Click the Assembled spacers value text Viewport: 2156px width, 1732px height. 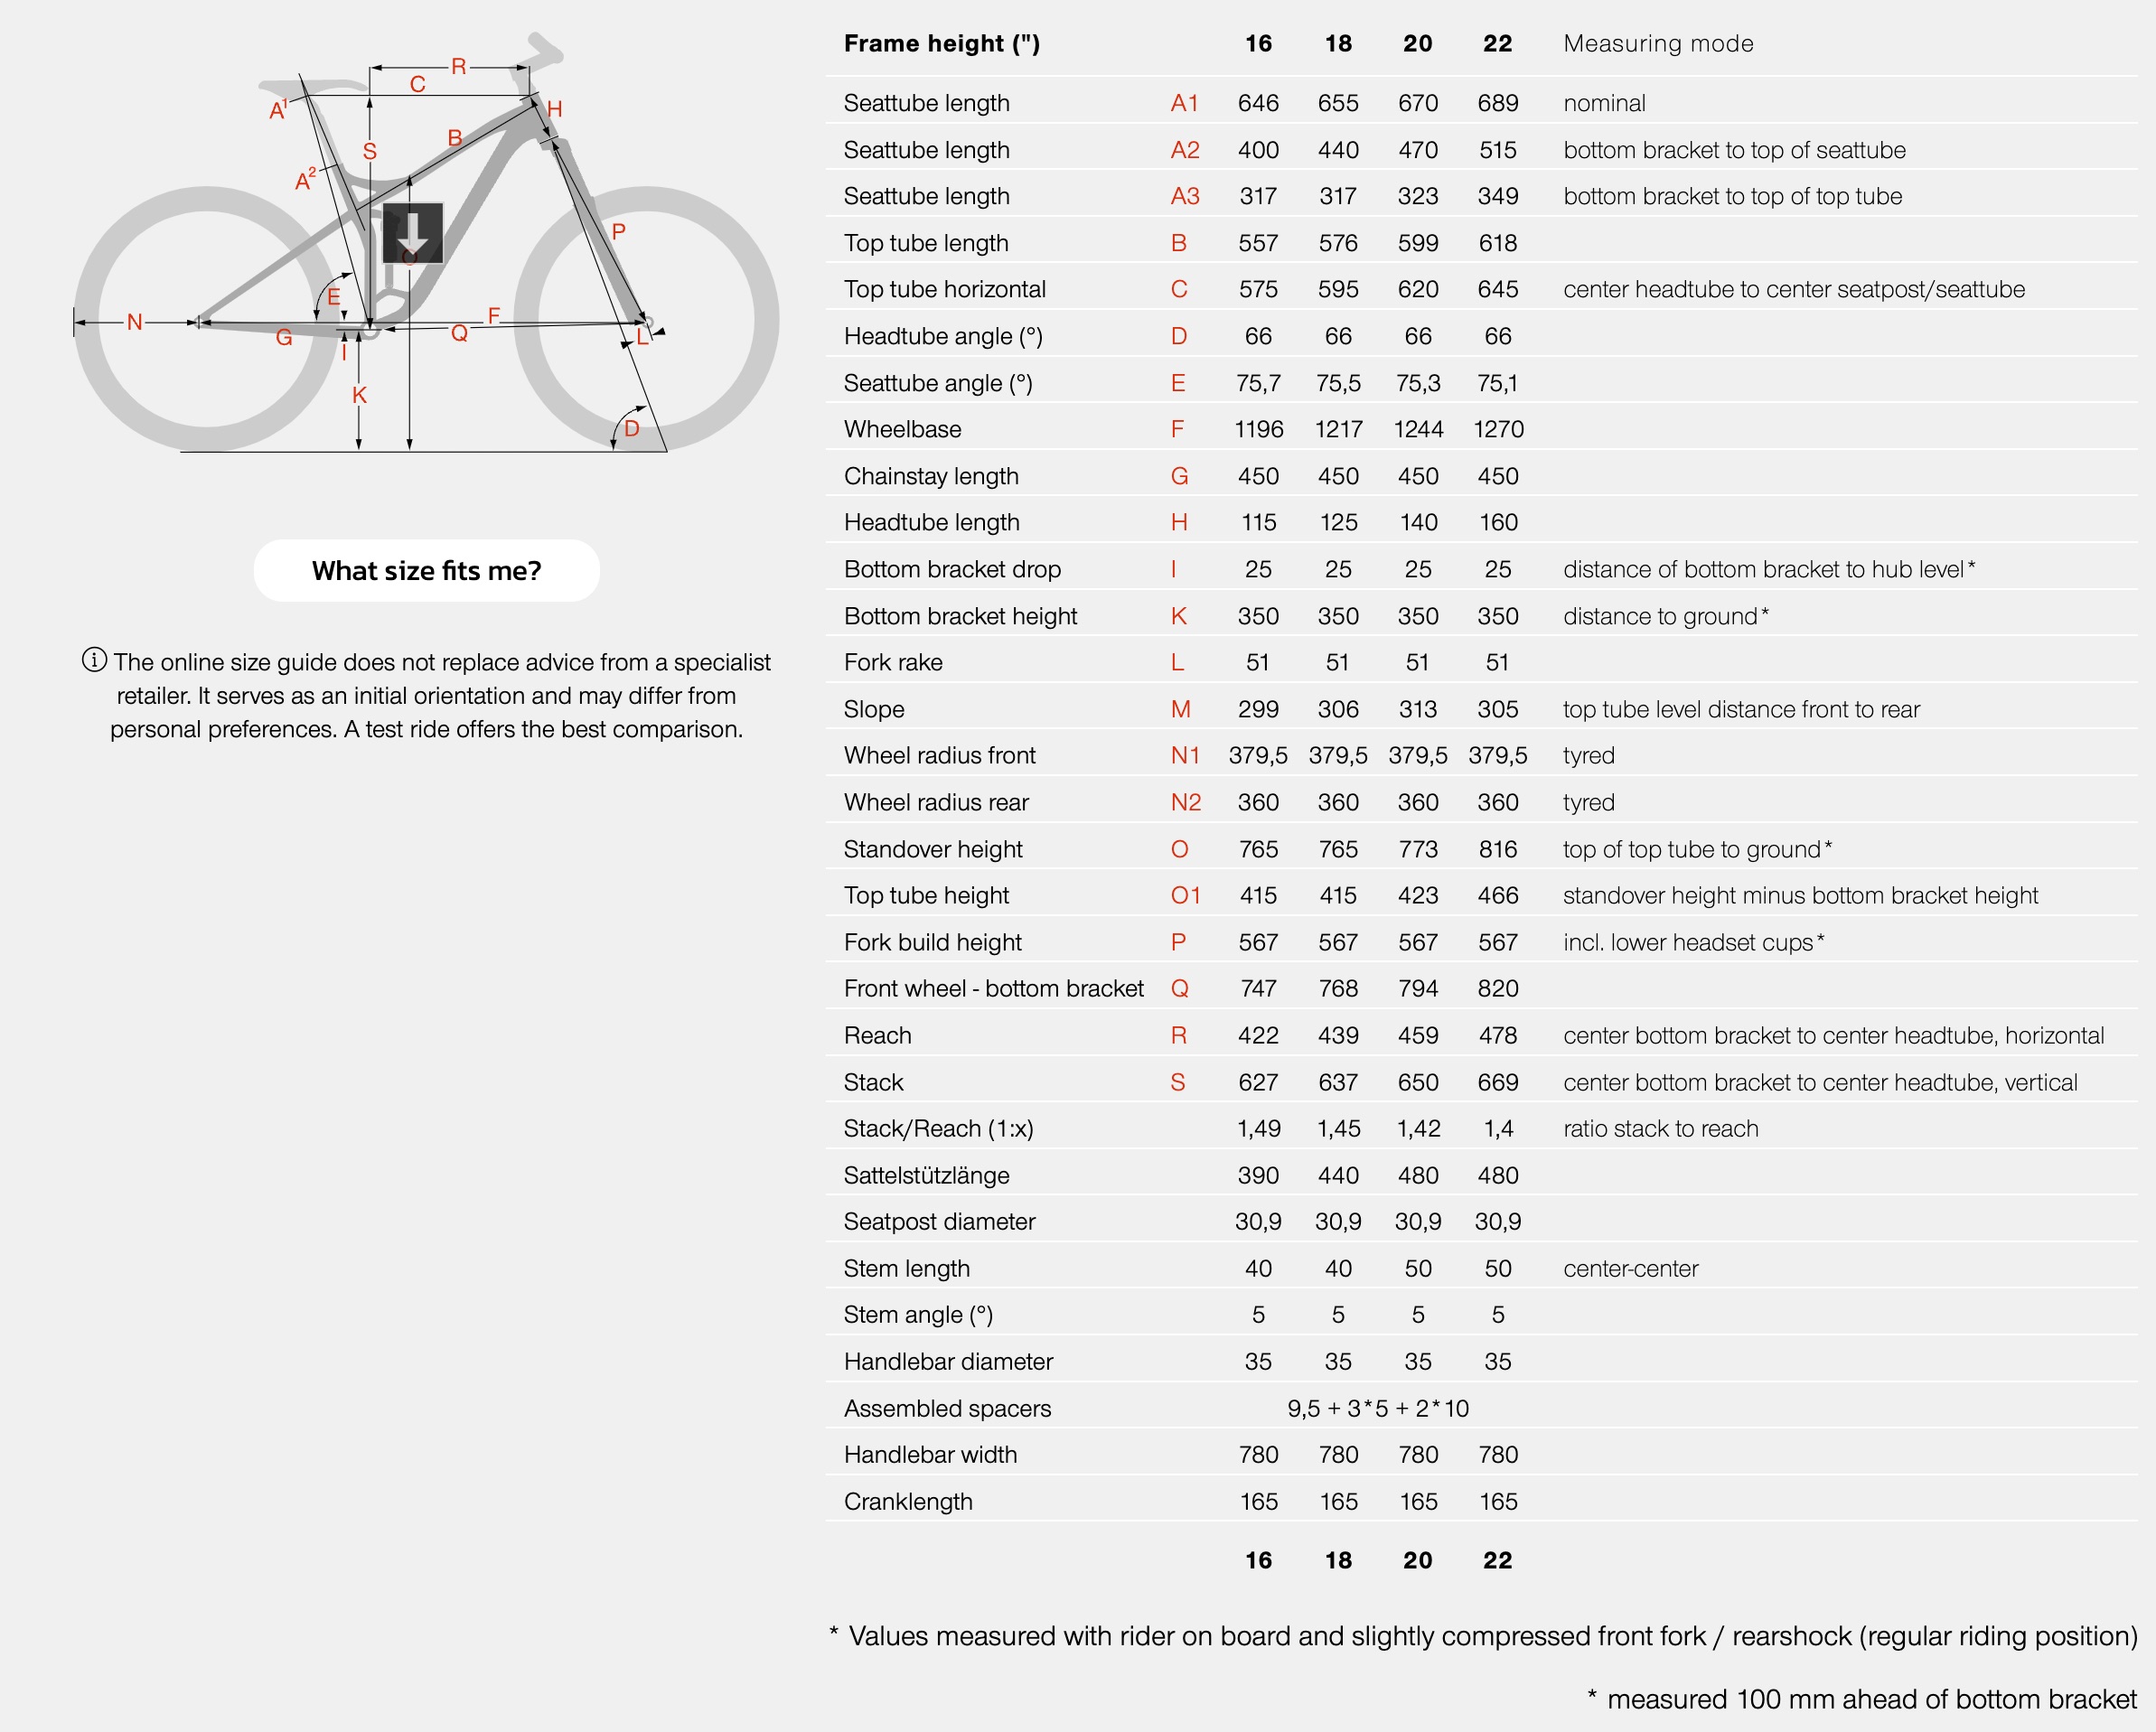pyautogui.click(x=1378, y=1408)
